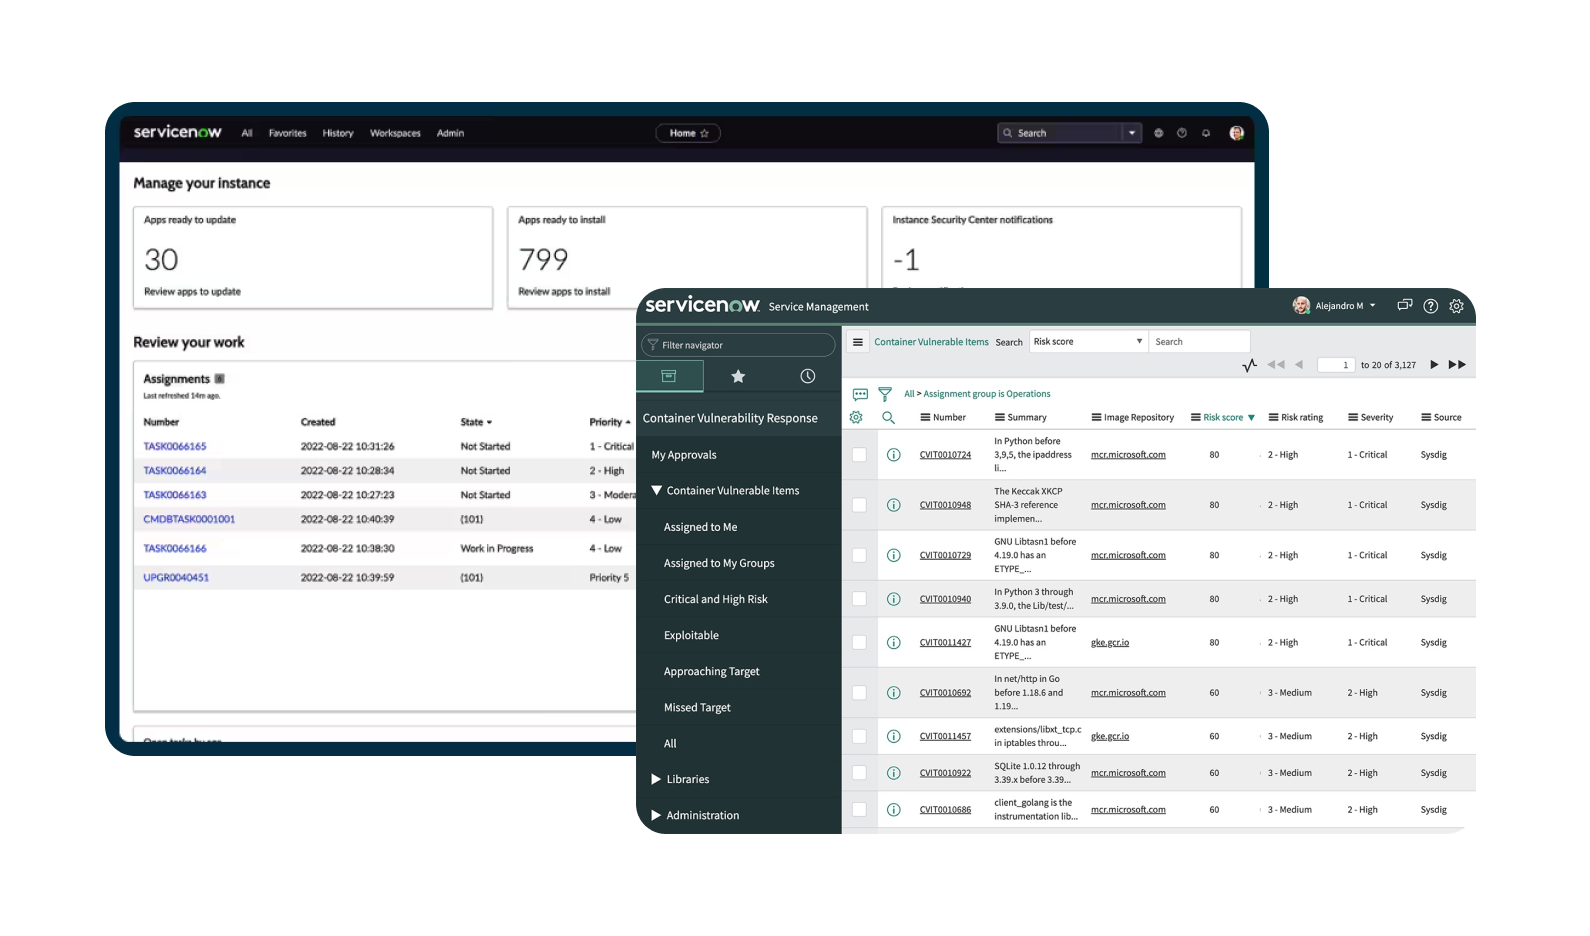The height and width of the screenshot is (936, 1590).
Task: Click the Home pill button in back window
Action: click(x=688, y=133)
